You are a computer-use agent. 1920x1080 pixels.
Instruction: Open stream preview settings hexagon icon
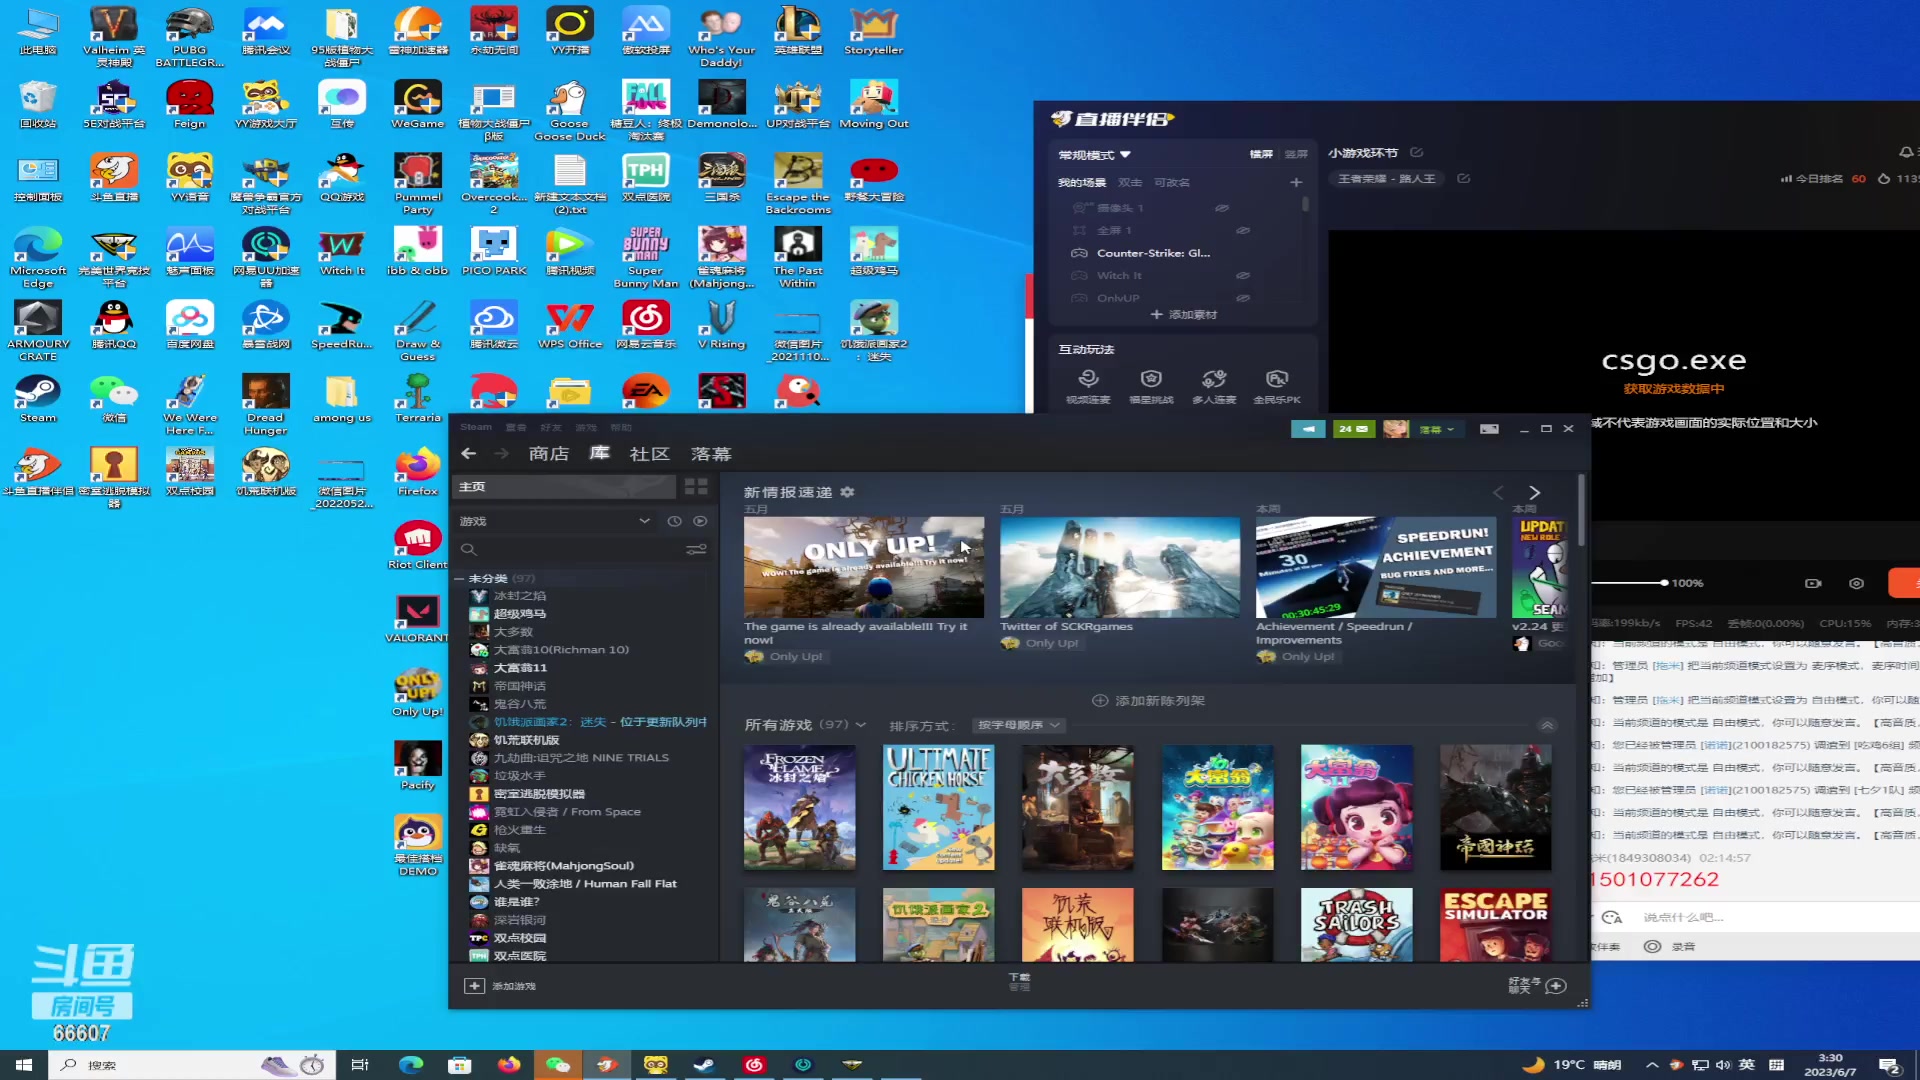1856,583
